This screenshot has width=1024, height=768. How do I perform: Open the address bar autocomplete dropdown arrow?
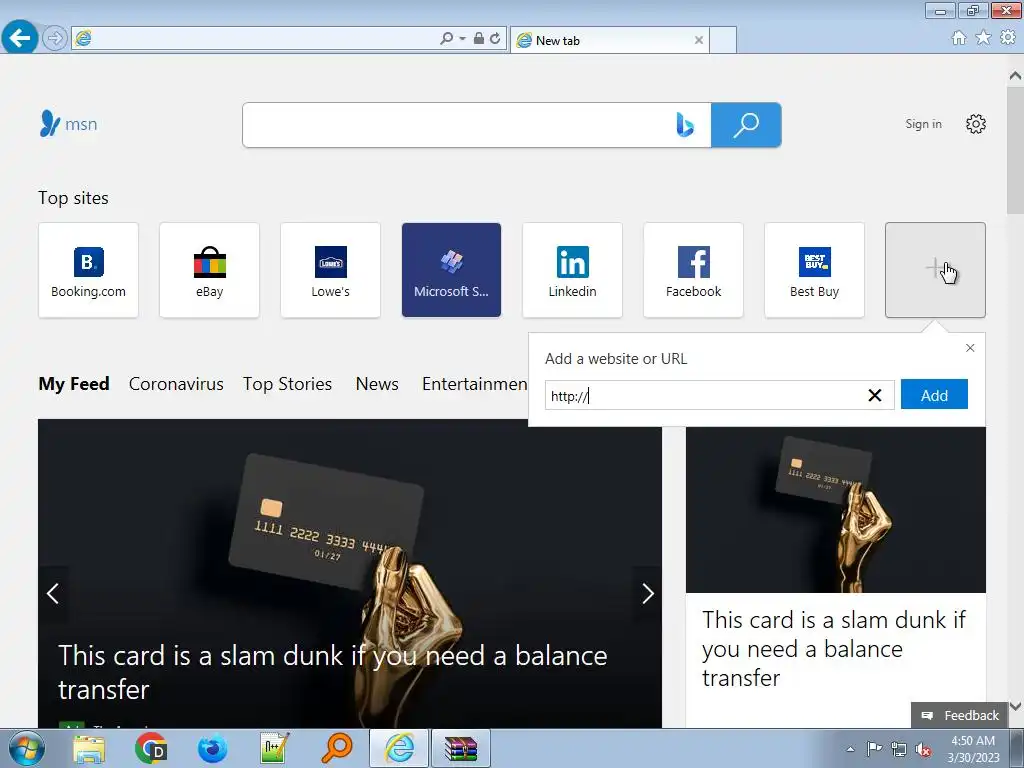pyautogui.click(x=462, y=39)
